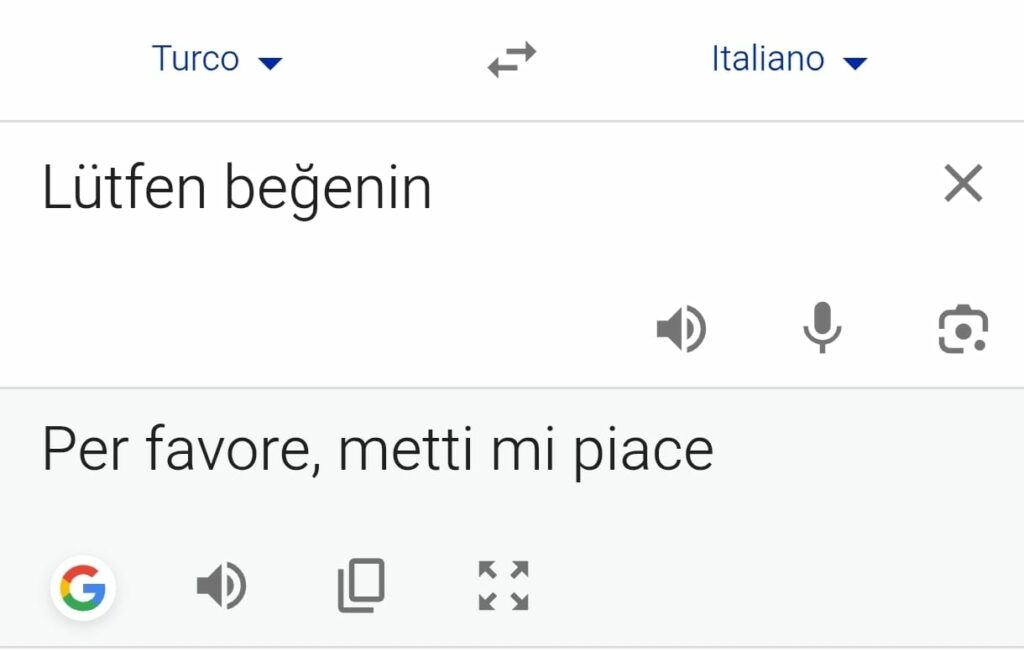Image resolution: width=1024 pixels, height=651 pixels.
Task: Clear the source text with X
Action: point(963,184)
